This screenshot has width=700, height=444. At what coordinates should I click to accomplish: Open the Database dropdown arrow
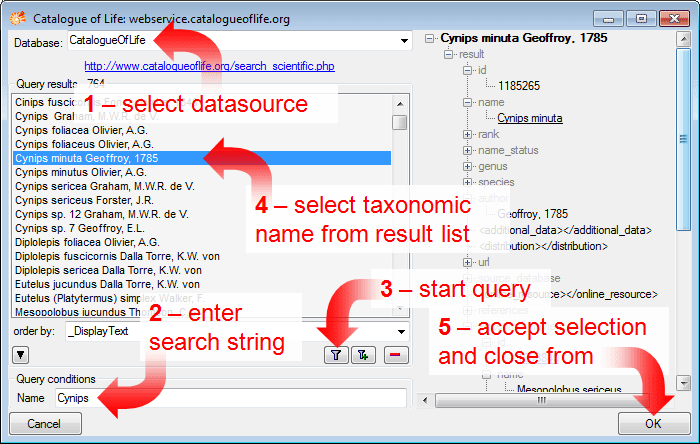pos(404,41)
